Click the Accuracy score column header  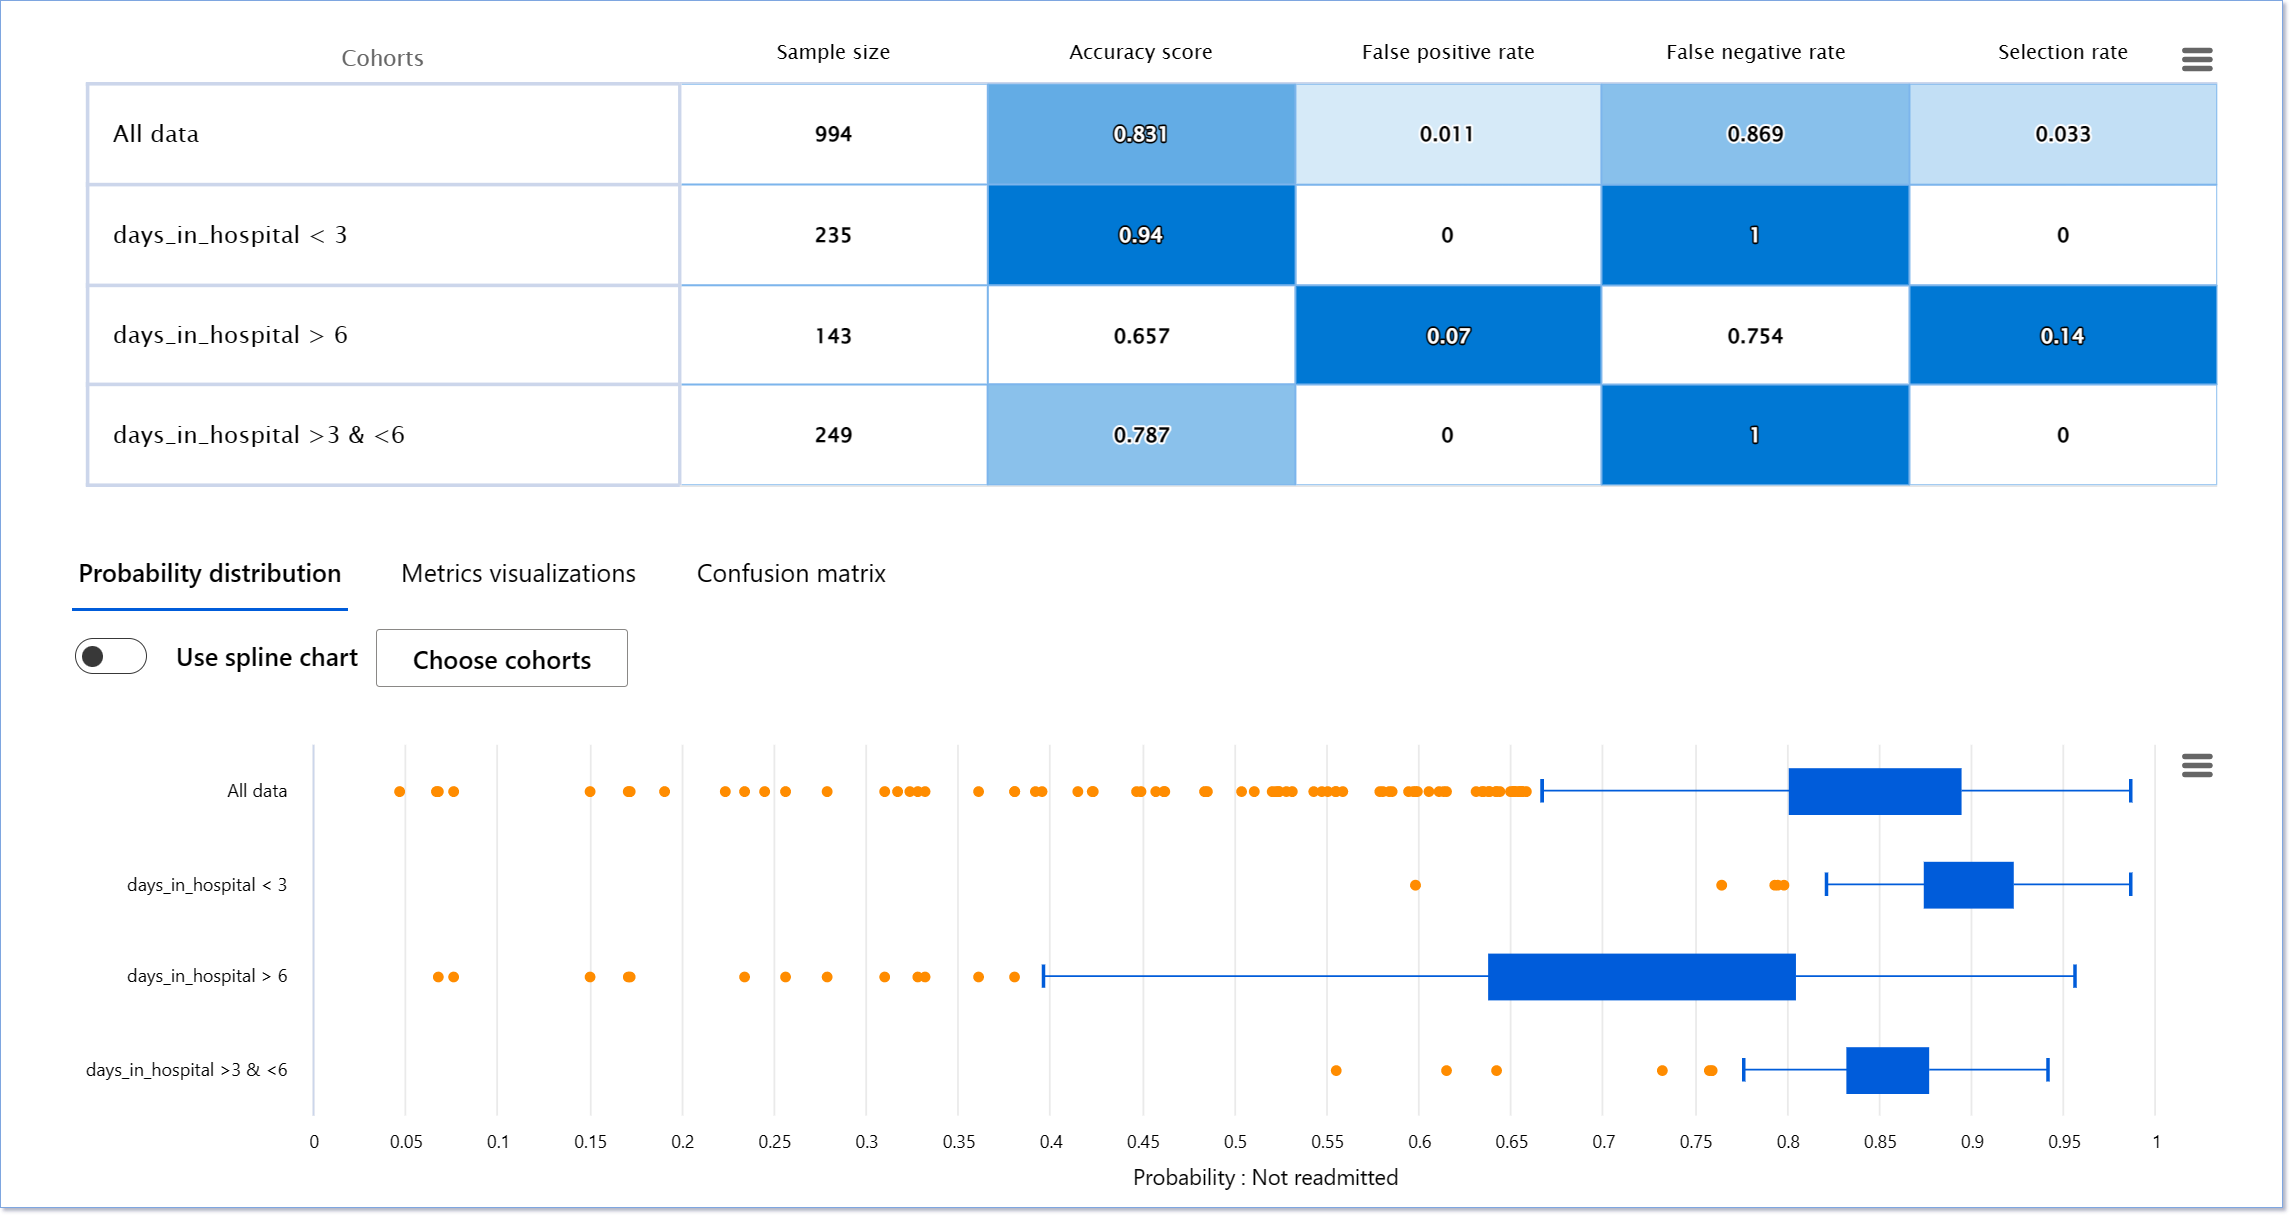point(1140,52)
